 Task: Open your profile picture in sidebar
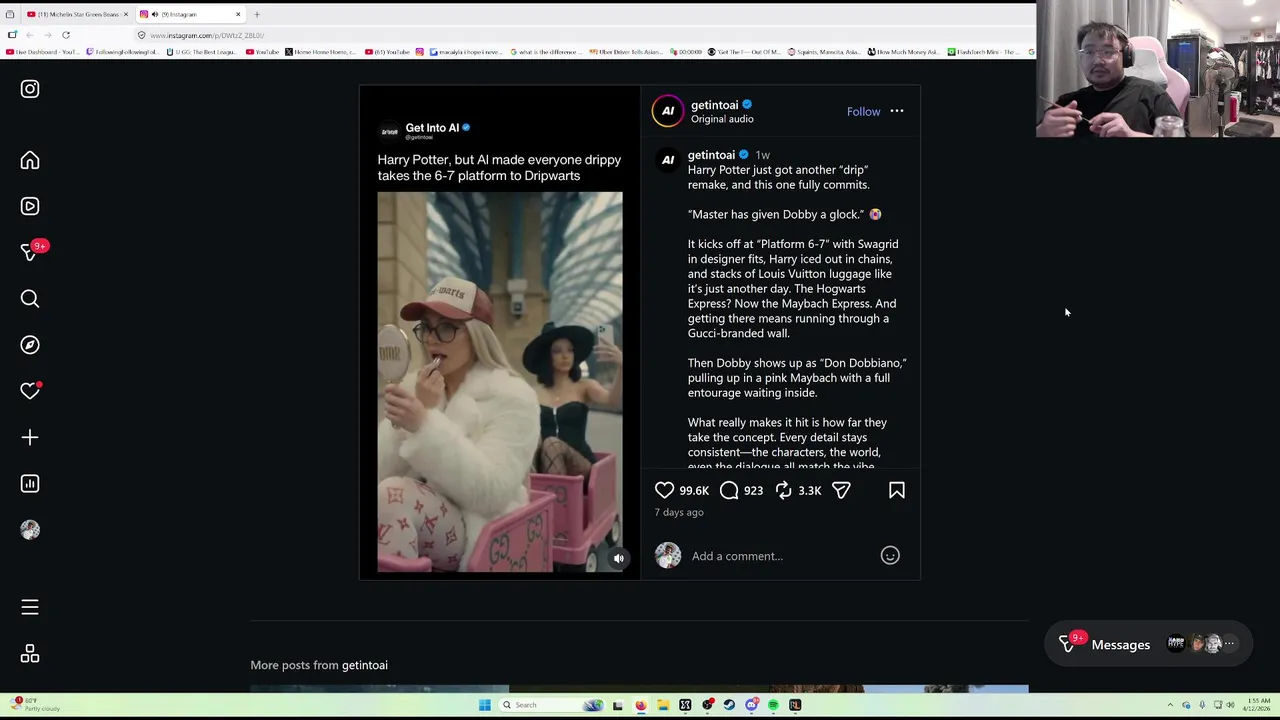tap(30, 530)
